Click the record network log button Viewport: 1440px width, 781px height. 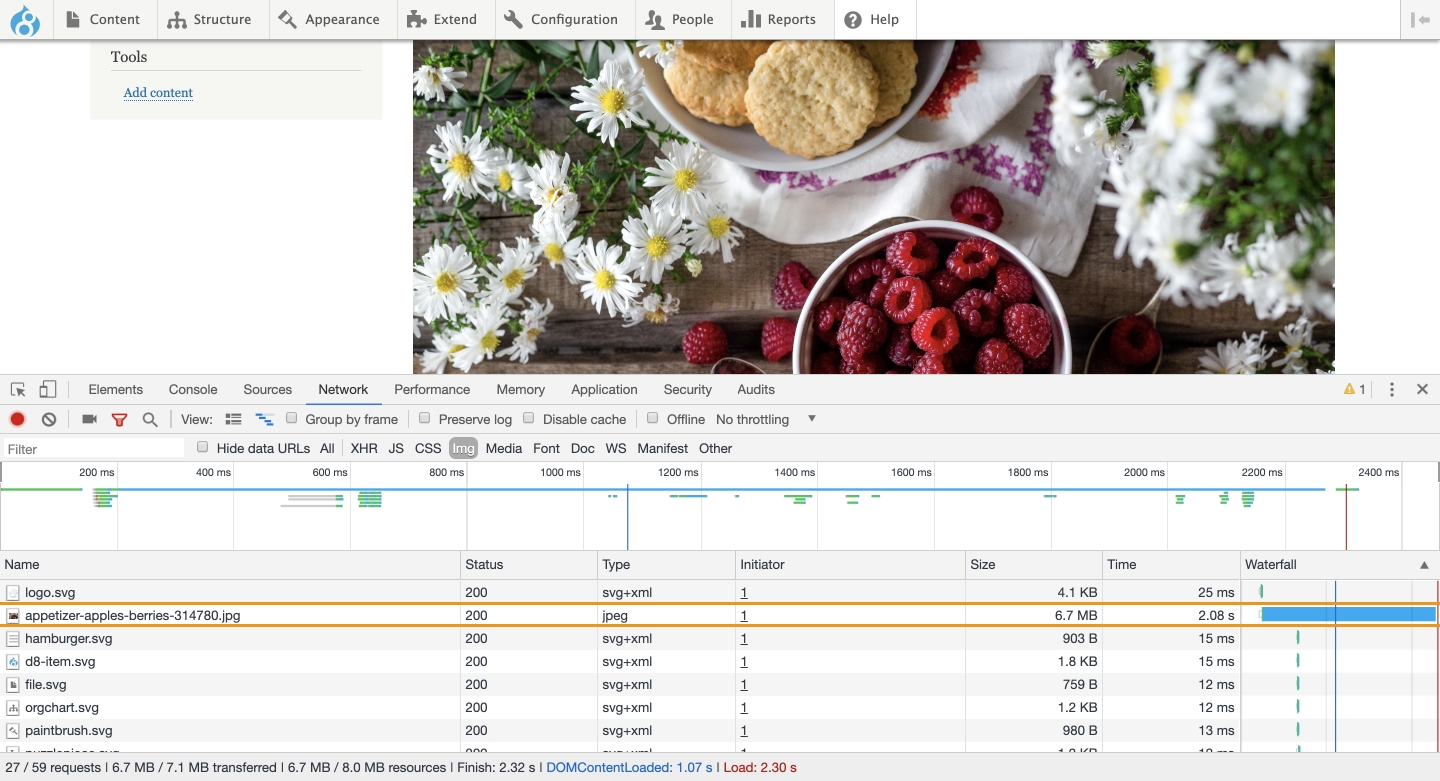(x=17, y=419)
